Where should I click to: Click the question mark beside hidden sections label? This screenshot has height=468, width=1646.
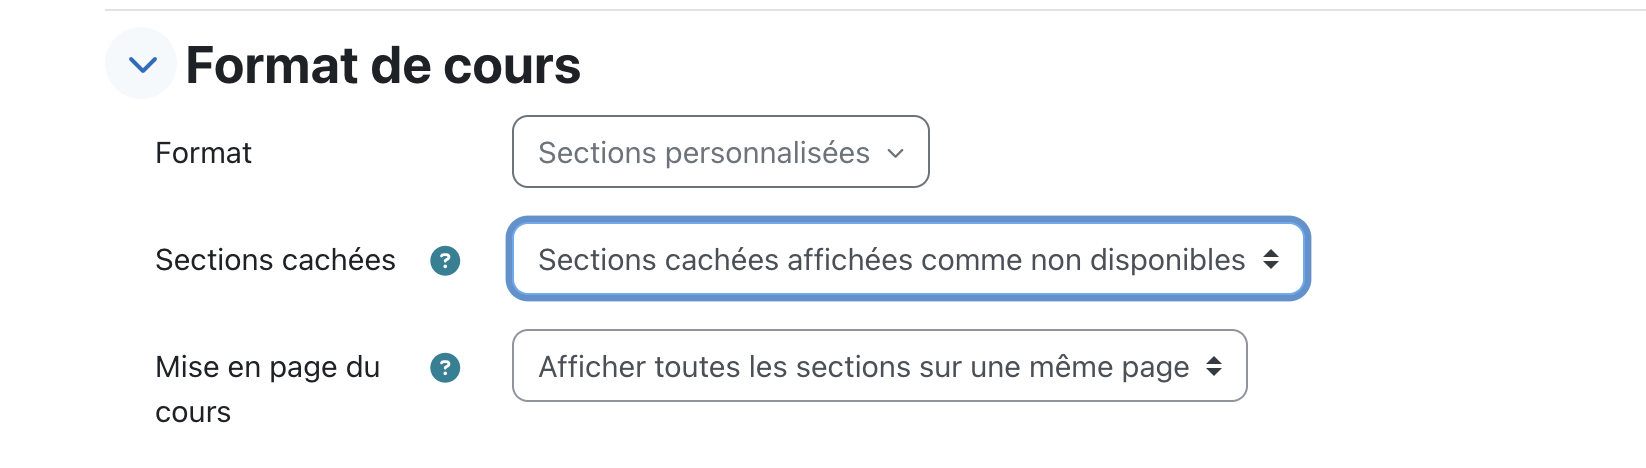coord(445,261)
